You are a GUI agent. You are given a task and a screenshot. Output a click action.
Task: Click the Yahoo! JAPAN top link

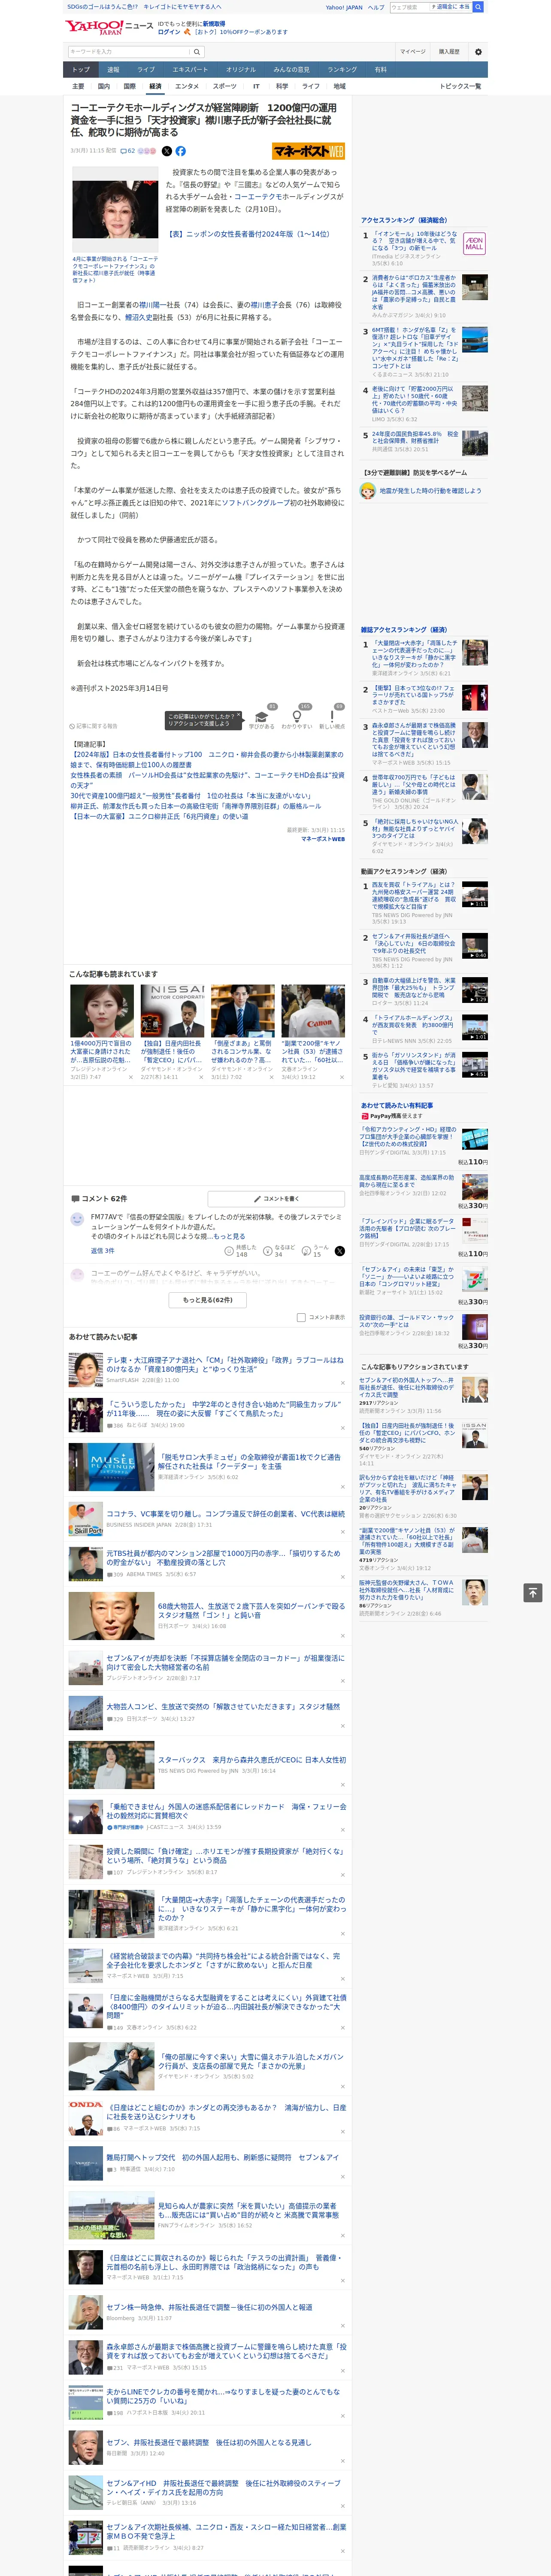pos(344,7)
